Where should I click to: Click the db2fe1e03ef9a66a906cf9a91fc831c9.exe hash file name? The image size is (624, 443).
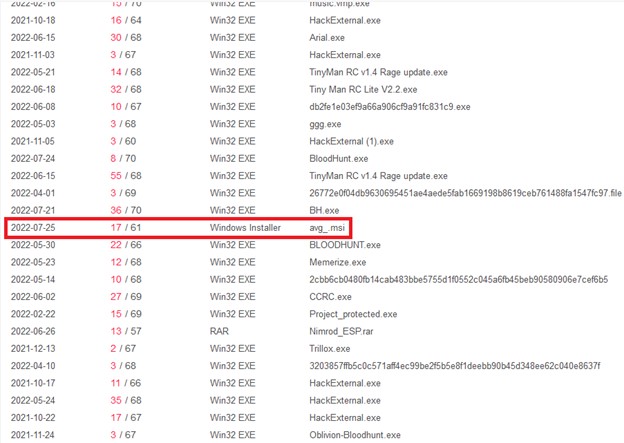[x=390, y=106]
